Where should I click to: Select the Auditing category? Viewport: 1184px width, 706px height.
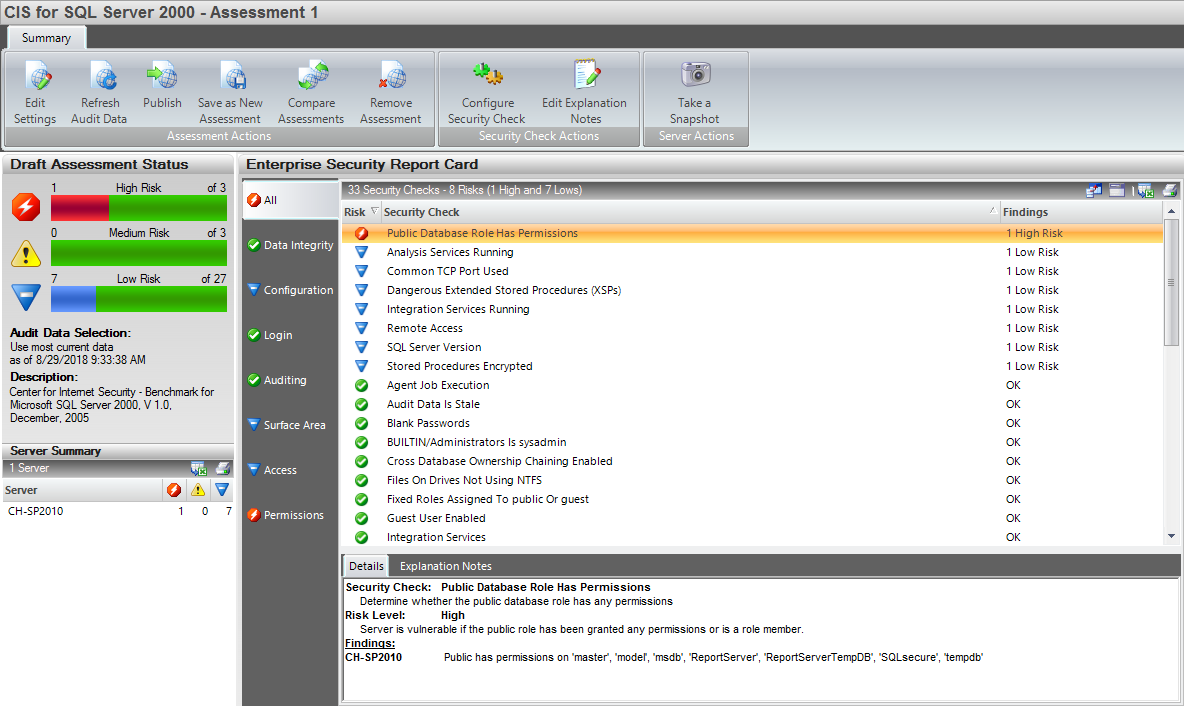click(x=291, y=381)
